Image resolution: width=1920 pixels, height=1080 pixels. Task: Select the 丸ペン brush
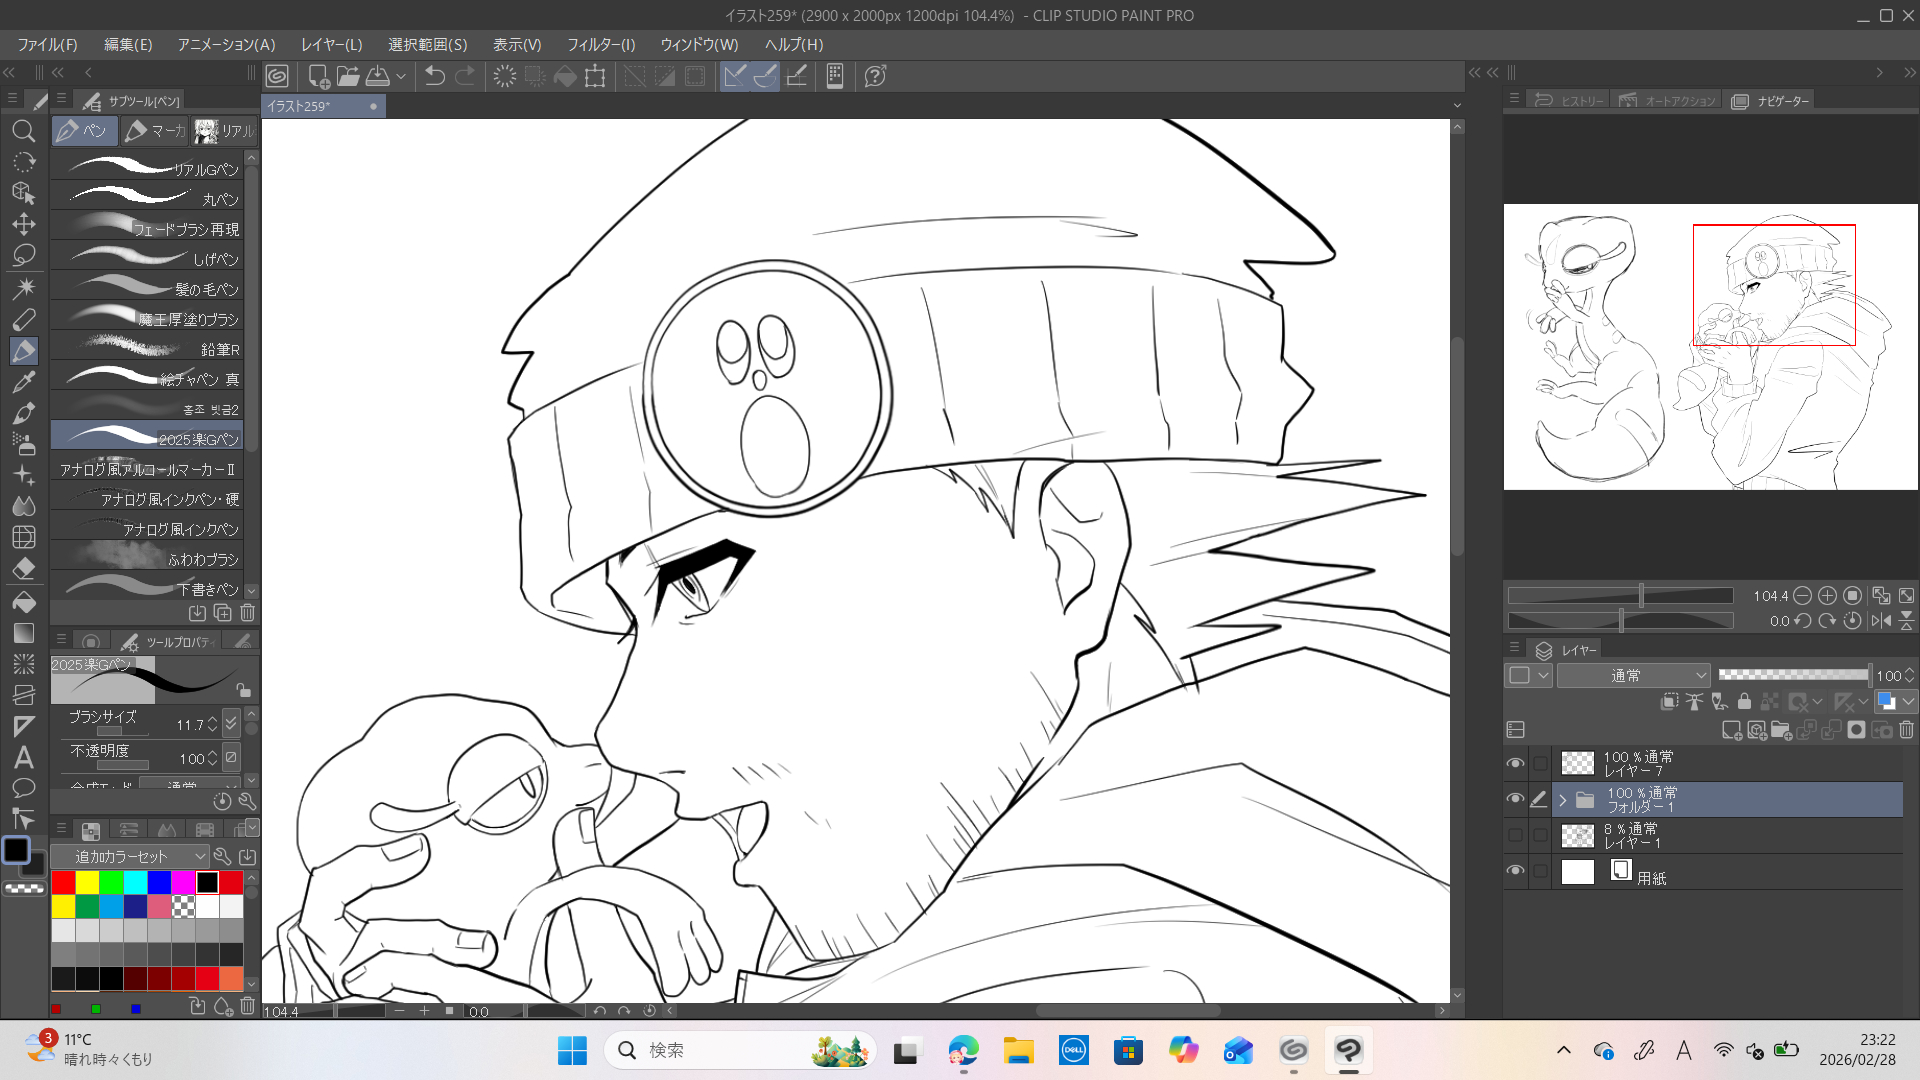pos(148,199)
